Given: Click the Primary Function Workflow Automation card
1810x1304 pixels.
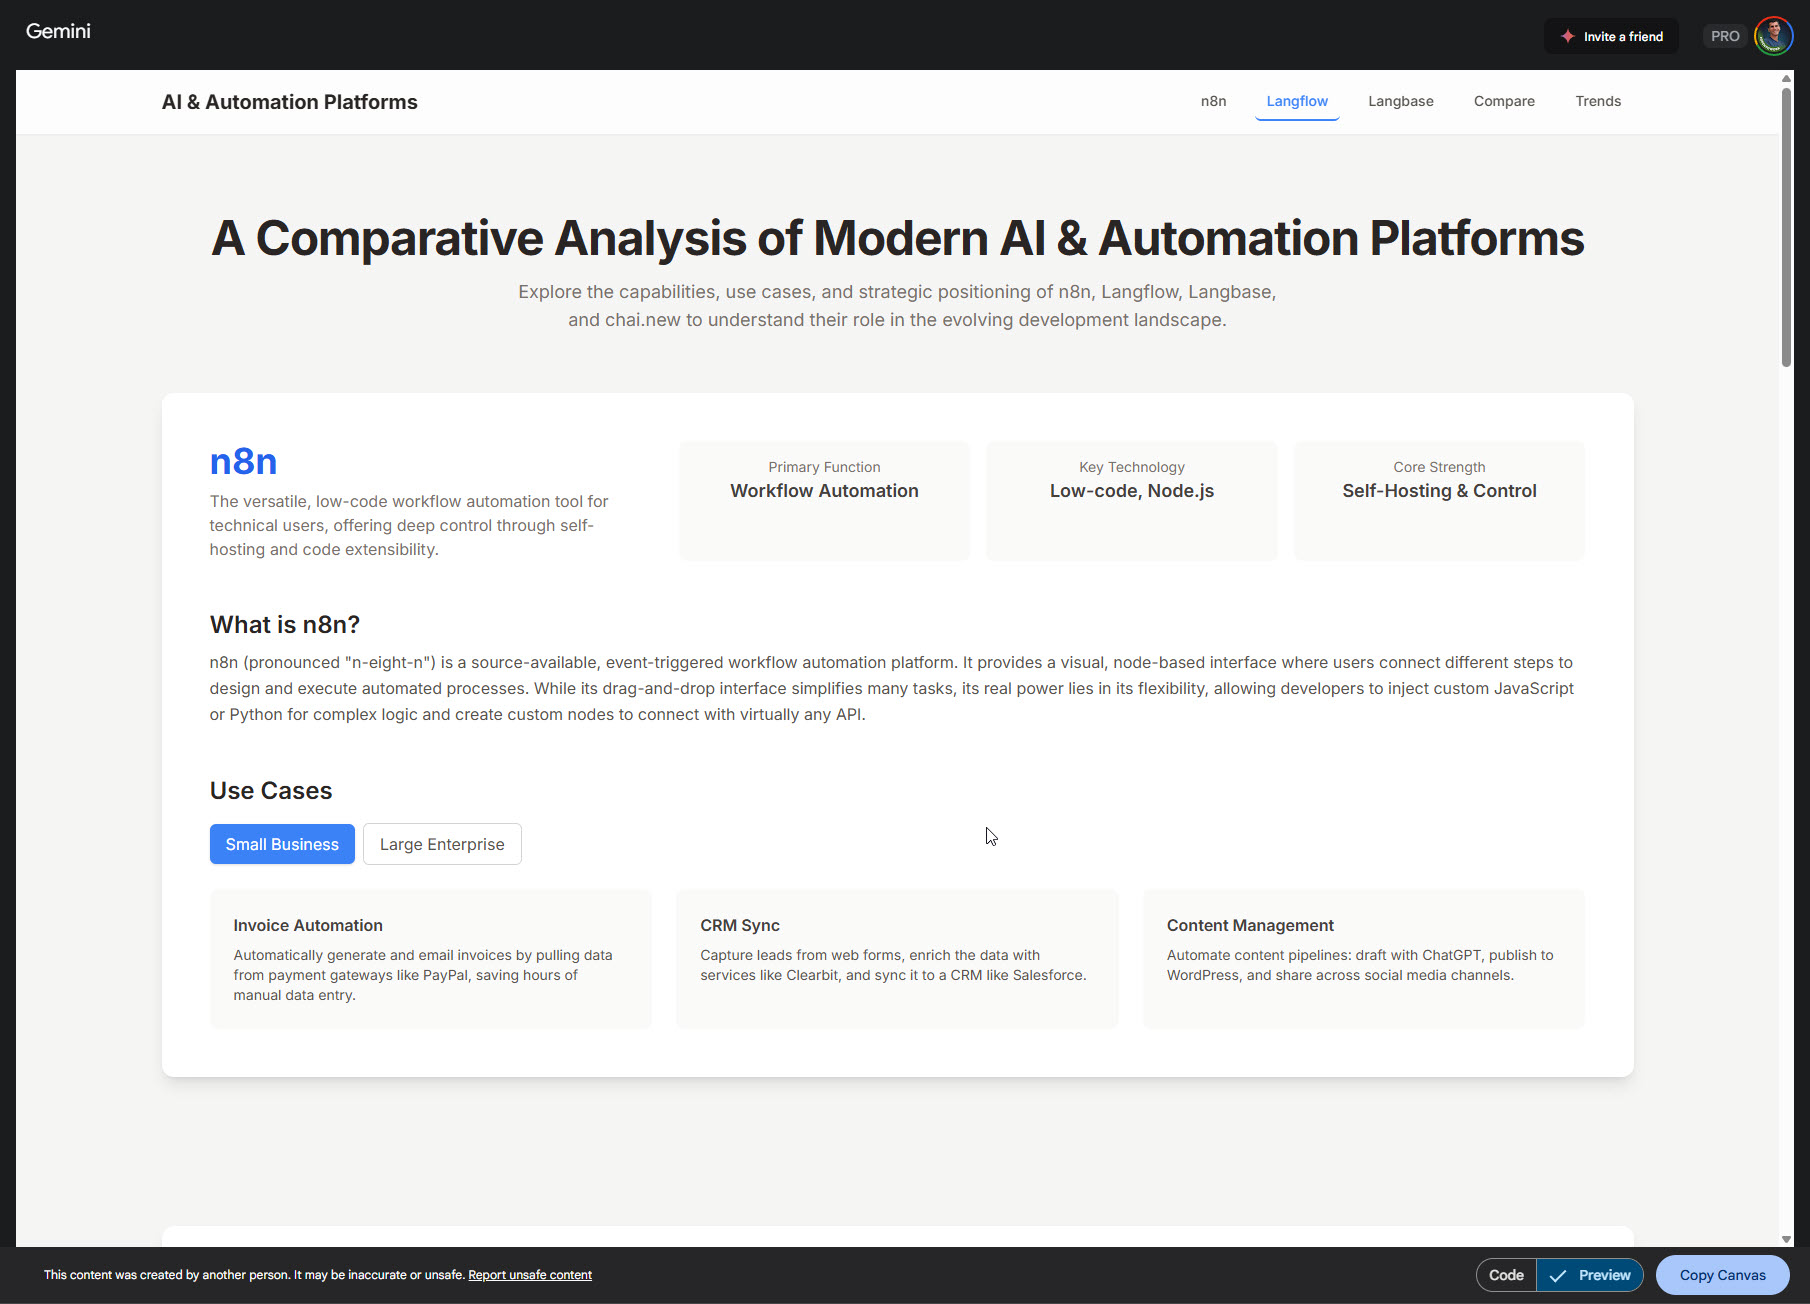Looking at the screenshot, I should (x=824, y=500).
